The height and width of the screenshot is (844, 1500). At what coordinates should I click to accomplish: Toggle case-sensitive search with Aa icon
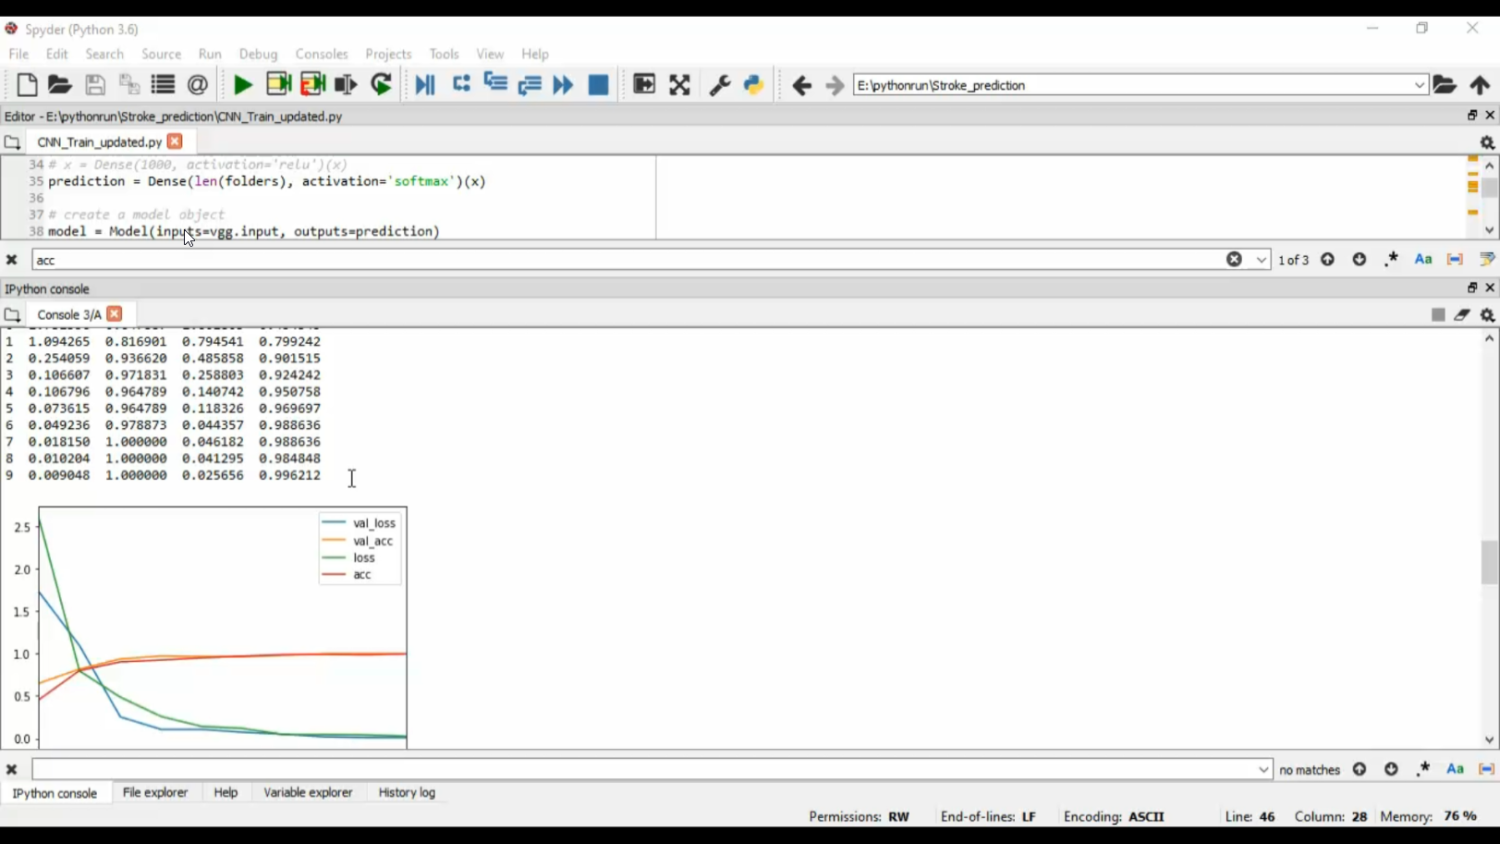coord(1423,259)
